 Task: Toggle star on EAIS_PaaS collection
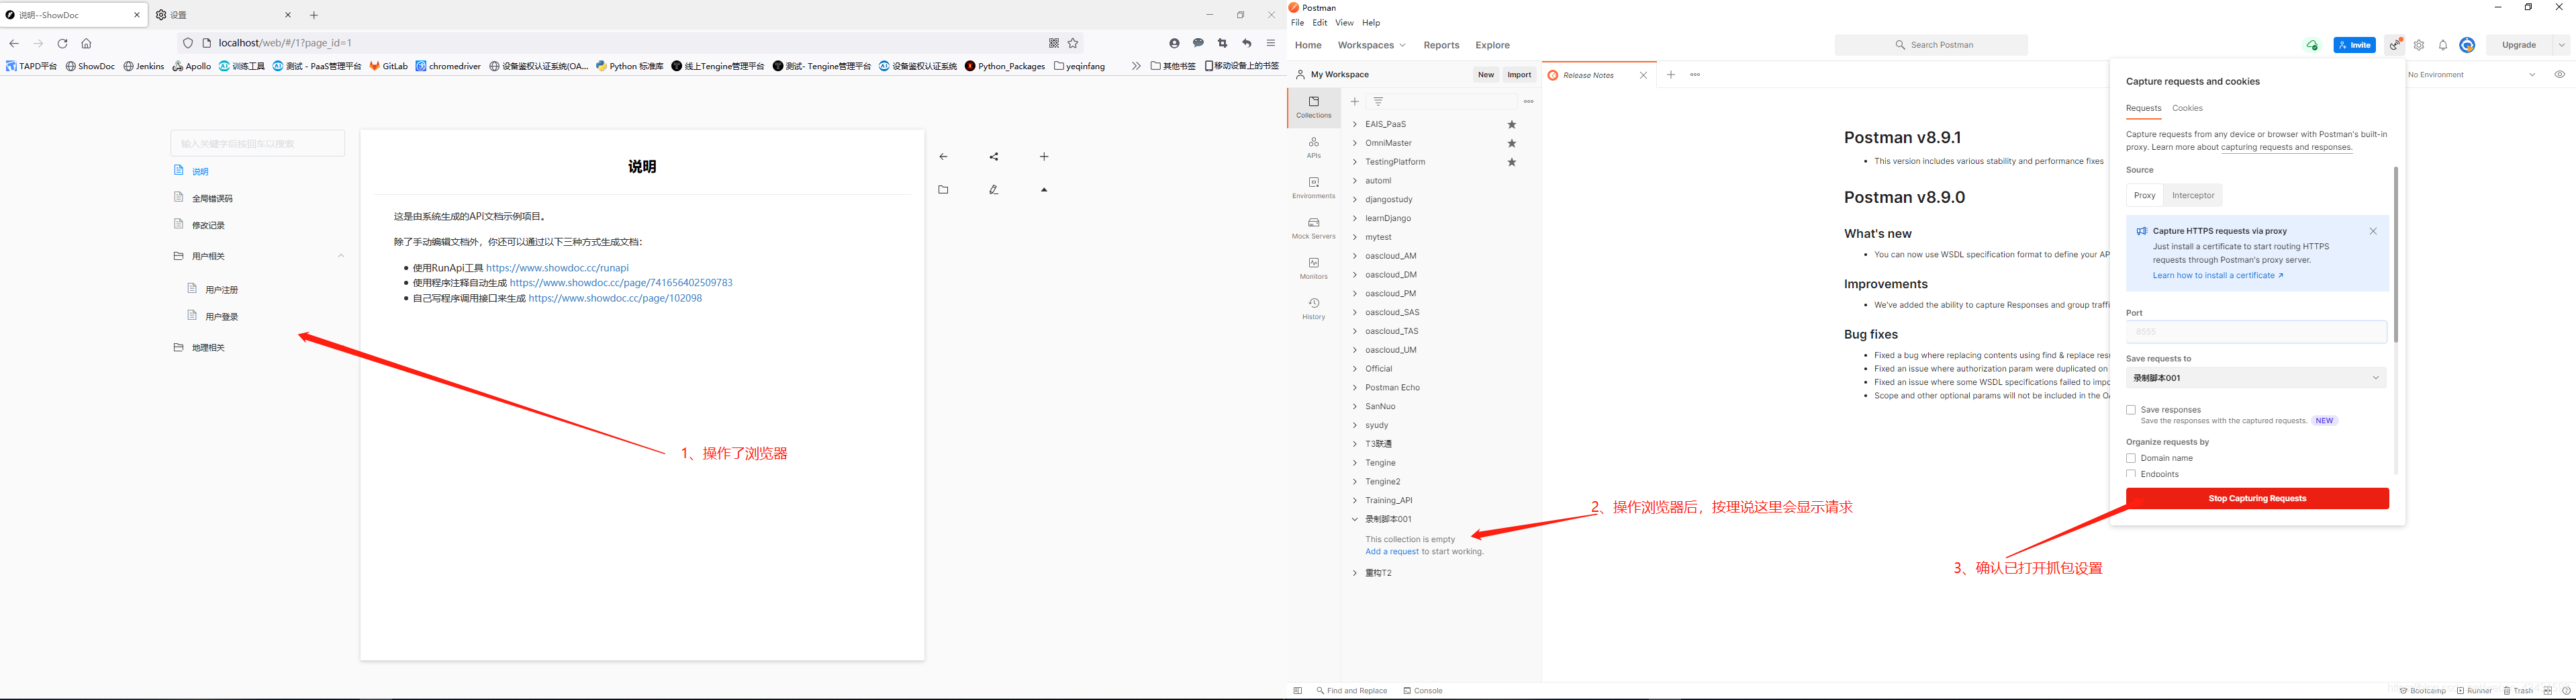(1512, 125)
